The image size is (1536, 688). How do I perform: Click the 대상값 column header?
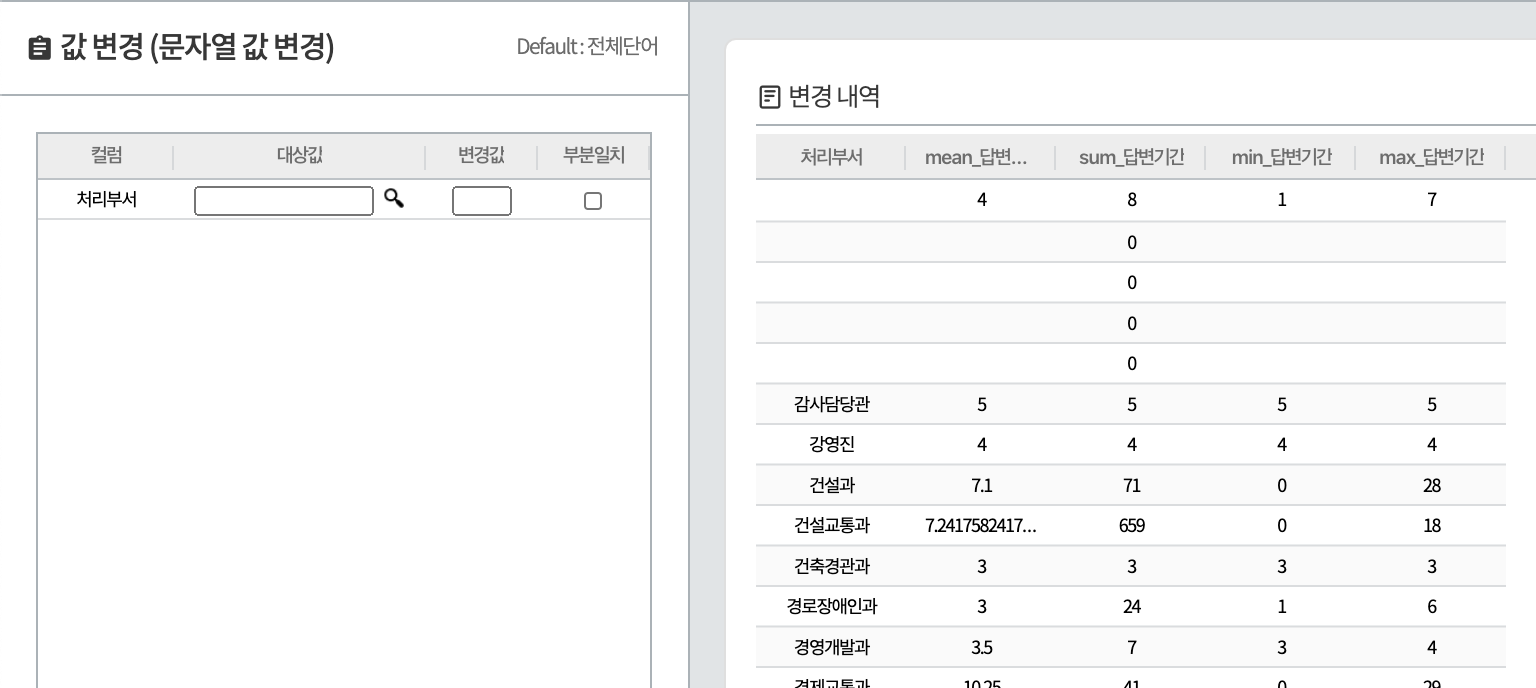300,156
